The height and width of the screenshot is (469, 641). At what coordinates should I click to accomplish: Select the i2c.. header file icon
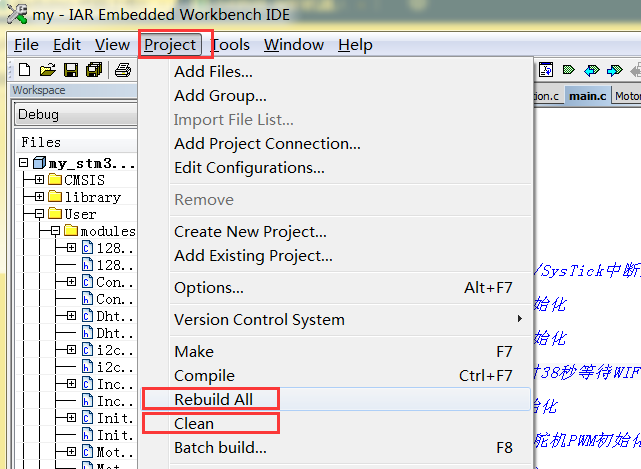click(87, 367)
